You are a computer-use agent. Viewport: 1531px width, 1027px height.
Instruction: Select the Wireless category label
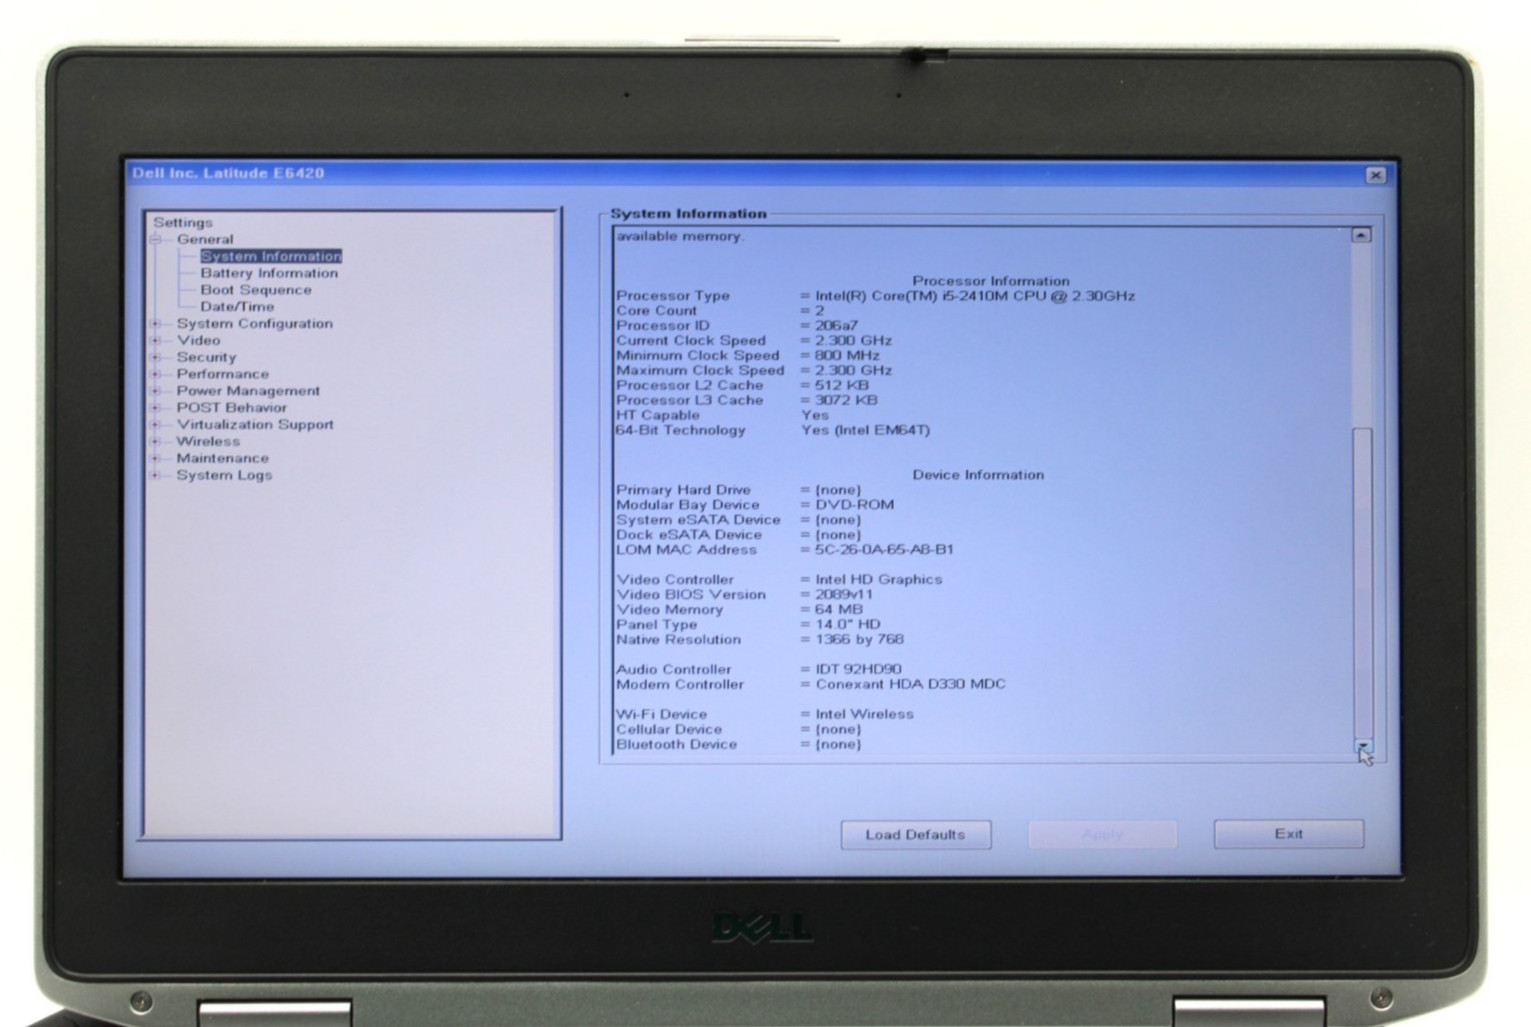click(208, 442)
